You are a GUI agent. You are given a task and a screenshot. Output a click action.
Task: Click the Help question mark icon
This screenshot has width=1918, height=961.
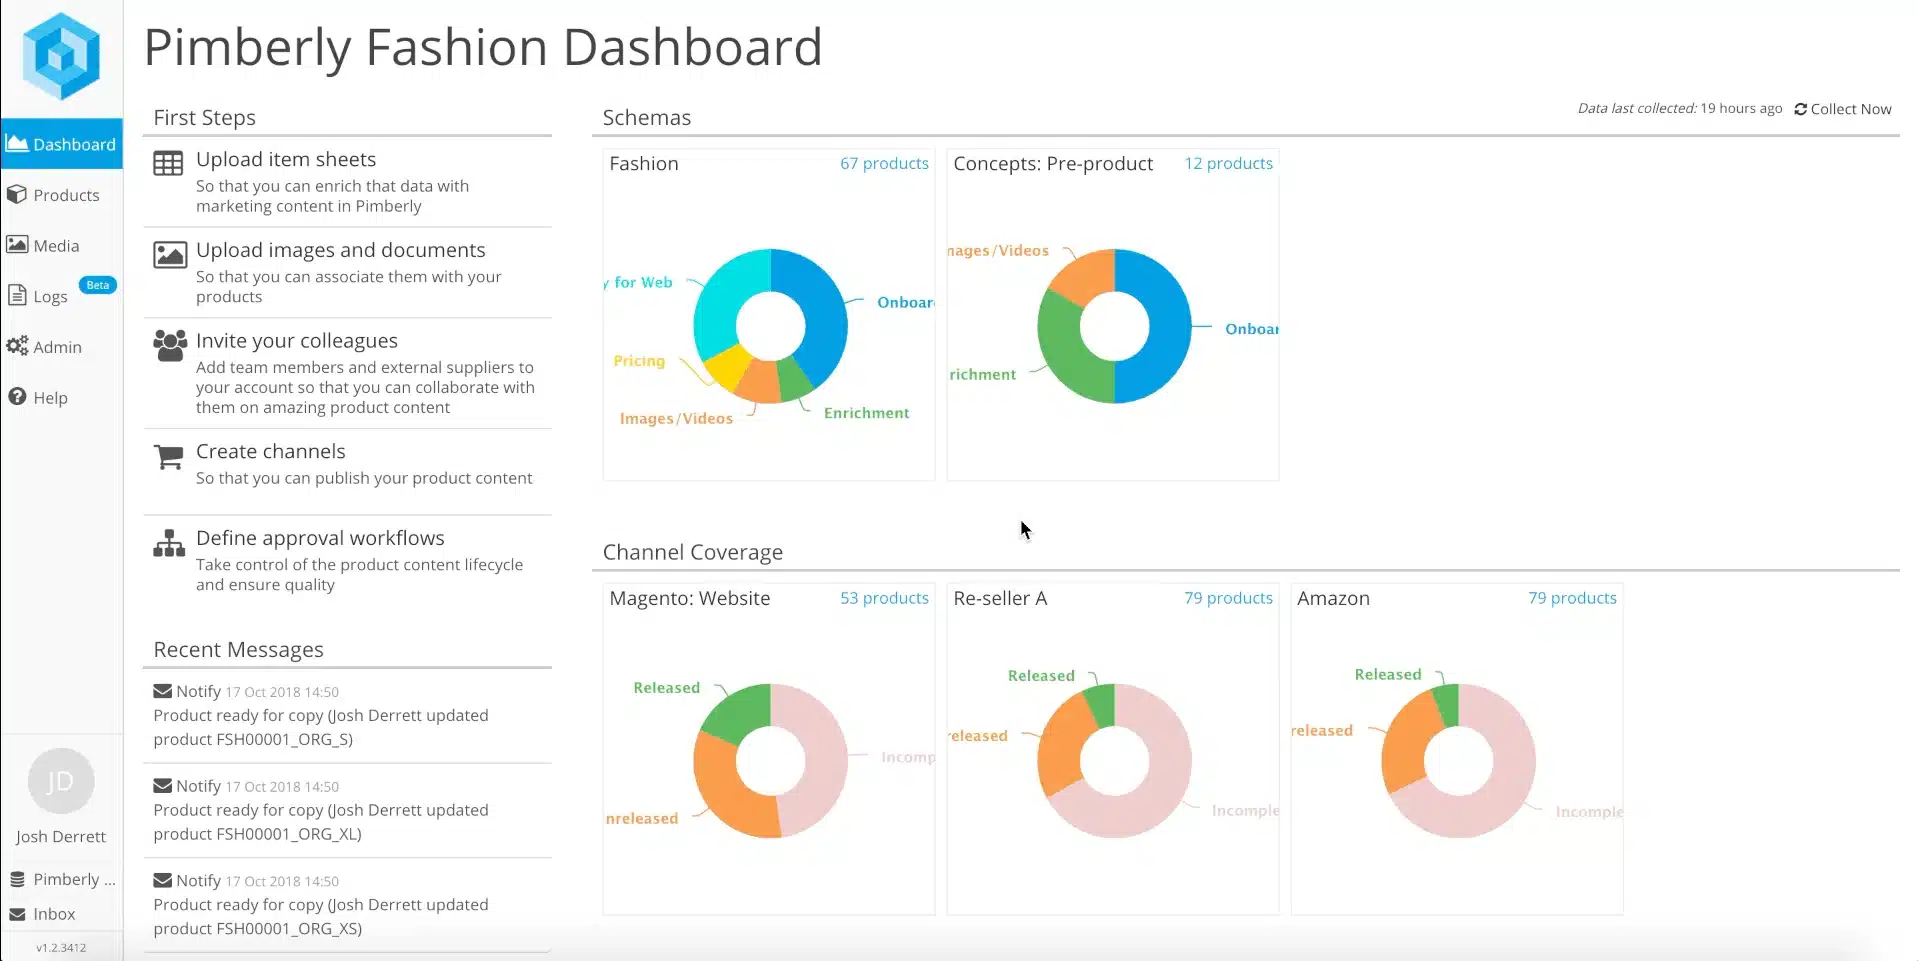[17, 396]
